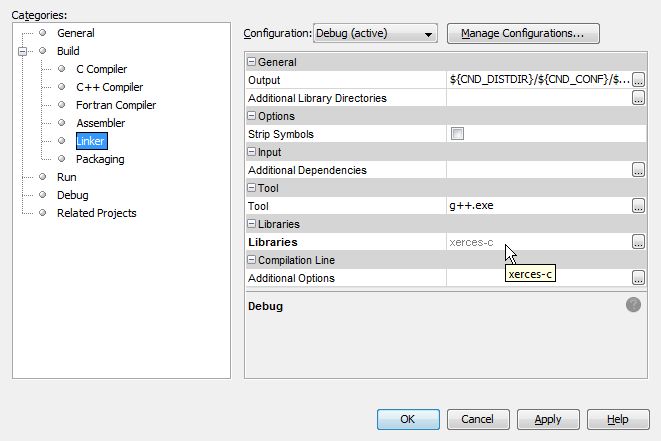
Task: Click the OK button
Action: click(407, 419)
